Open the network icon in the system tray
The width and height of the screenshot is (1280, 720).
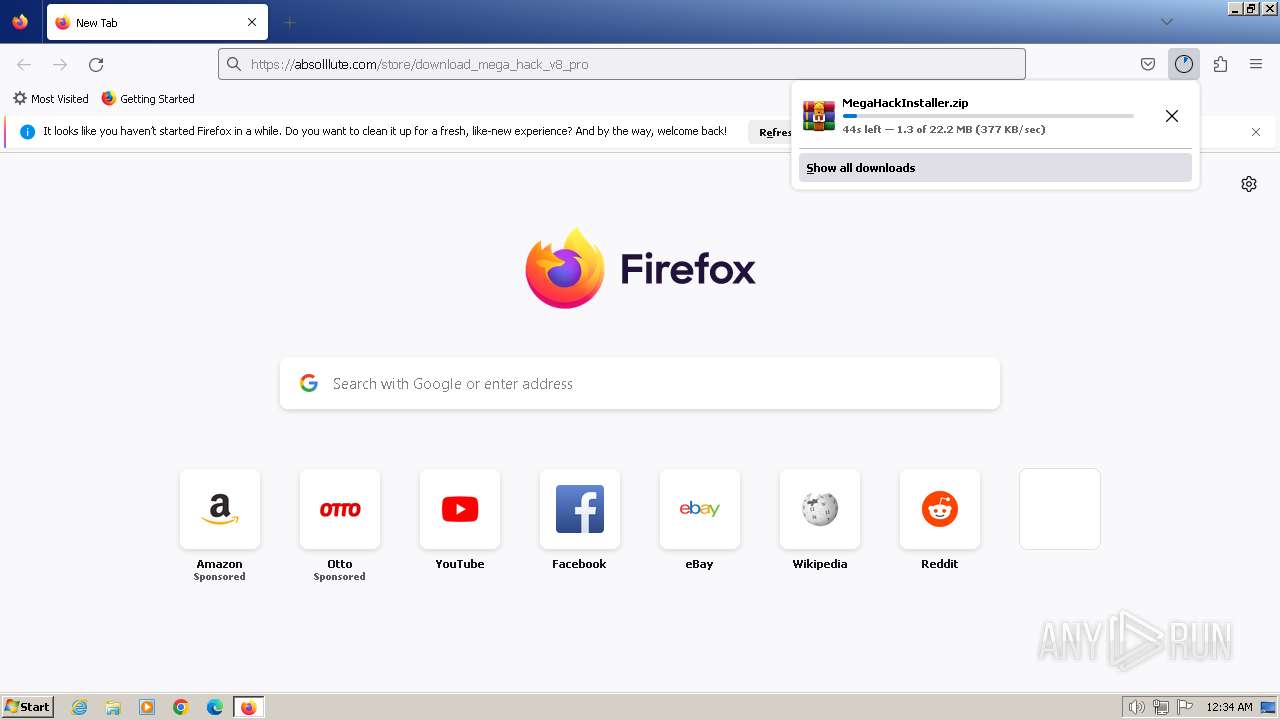(1161, 707)
